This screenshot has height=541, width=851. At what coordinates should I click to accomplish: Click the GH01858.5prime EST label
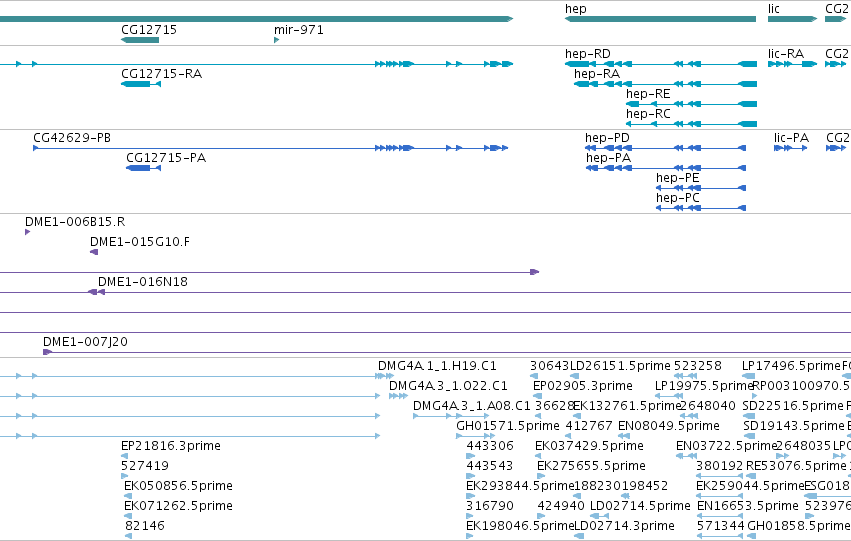click(799, 526)
